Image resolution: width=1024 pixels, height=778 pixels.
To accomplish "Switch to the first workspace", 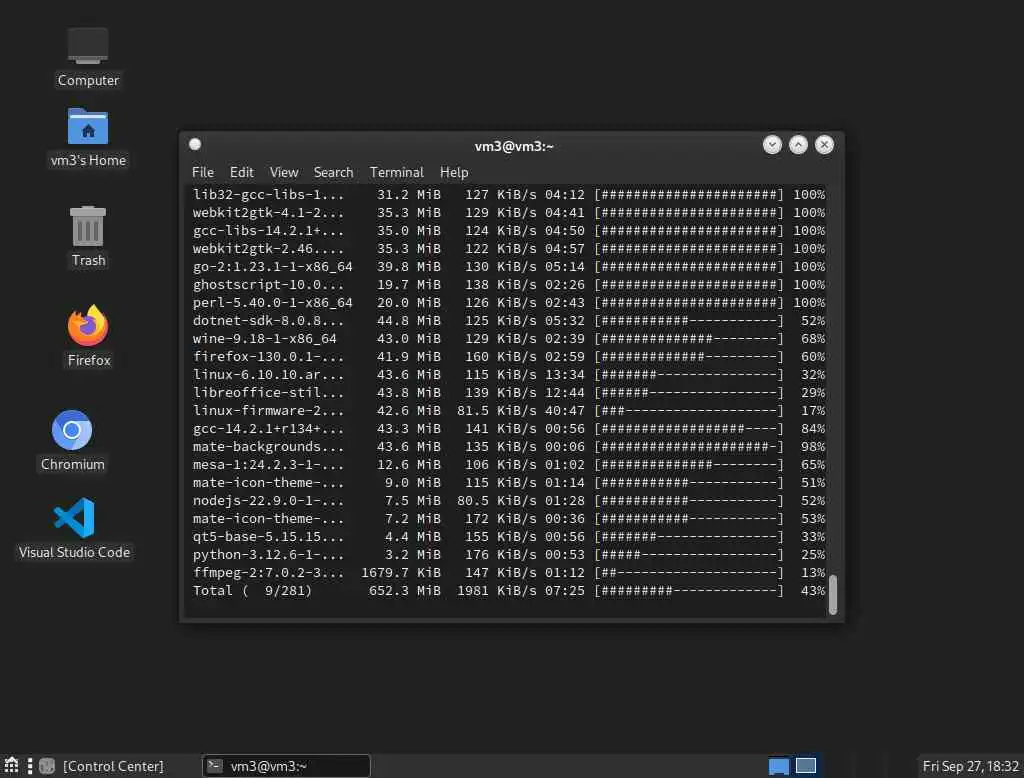I will [778, 766].
